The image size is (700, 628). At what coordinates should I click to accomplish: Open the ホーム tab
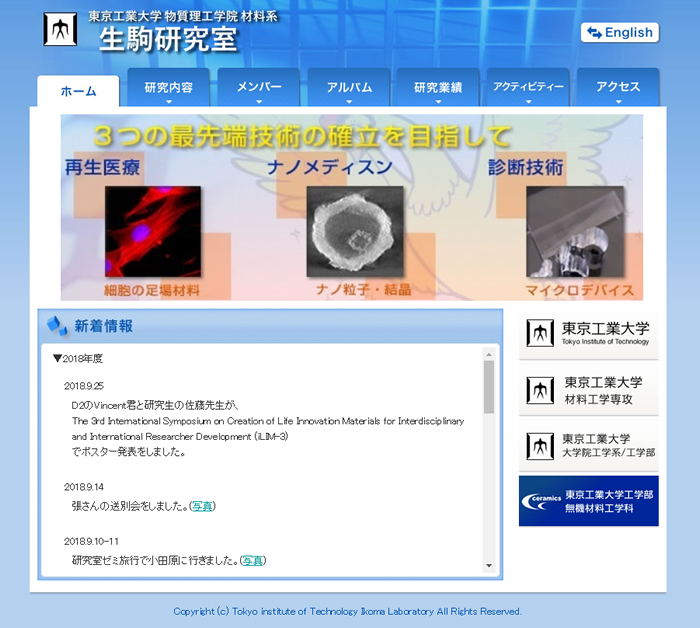click(x=78, y=91)
